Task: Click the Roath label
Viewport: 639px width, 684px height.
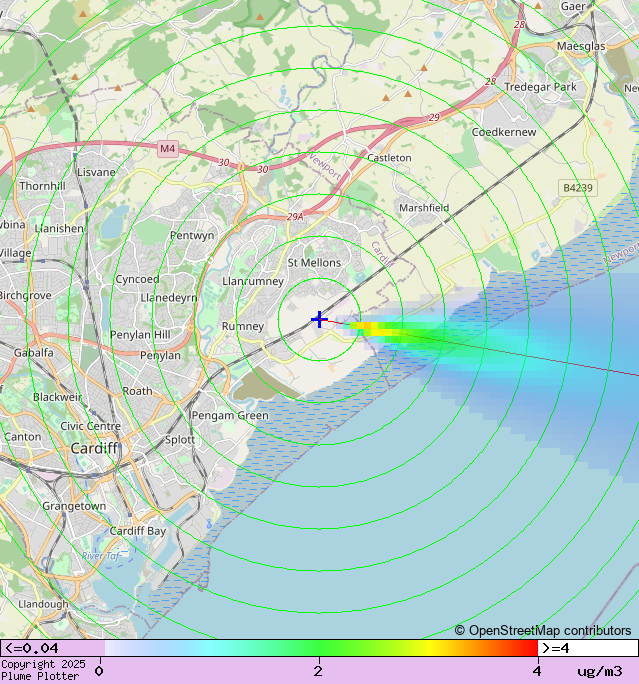Action: point(137,391)
